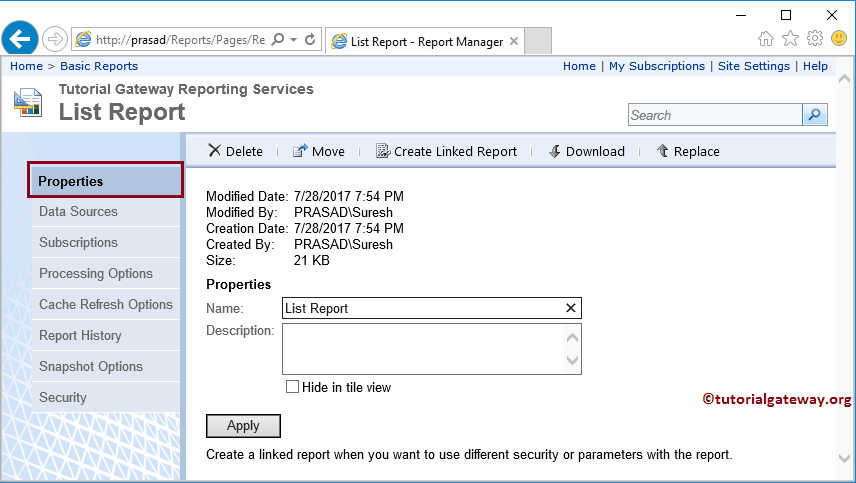Click the Size value 21 KB
The height and width of the screenshot is (483, 856).
[x=312, y=260]
